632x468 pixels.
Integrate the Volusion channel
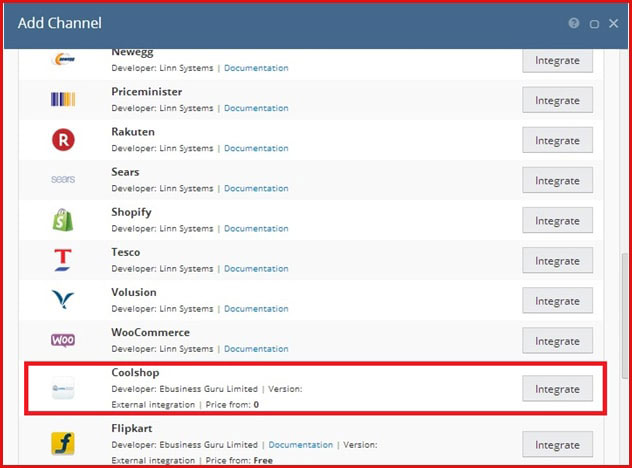pos(557,300)
